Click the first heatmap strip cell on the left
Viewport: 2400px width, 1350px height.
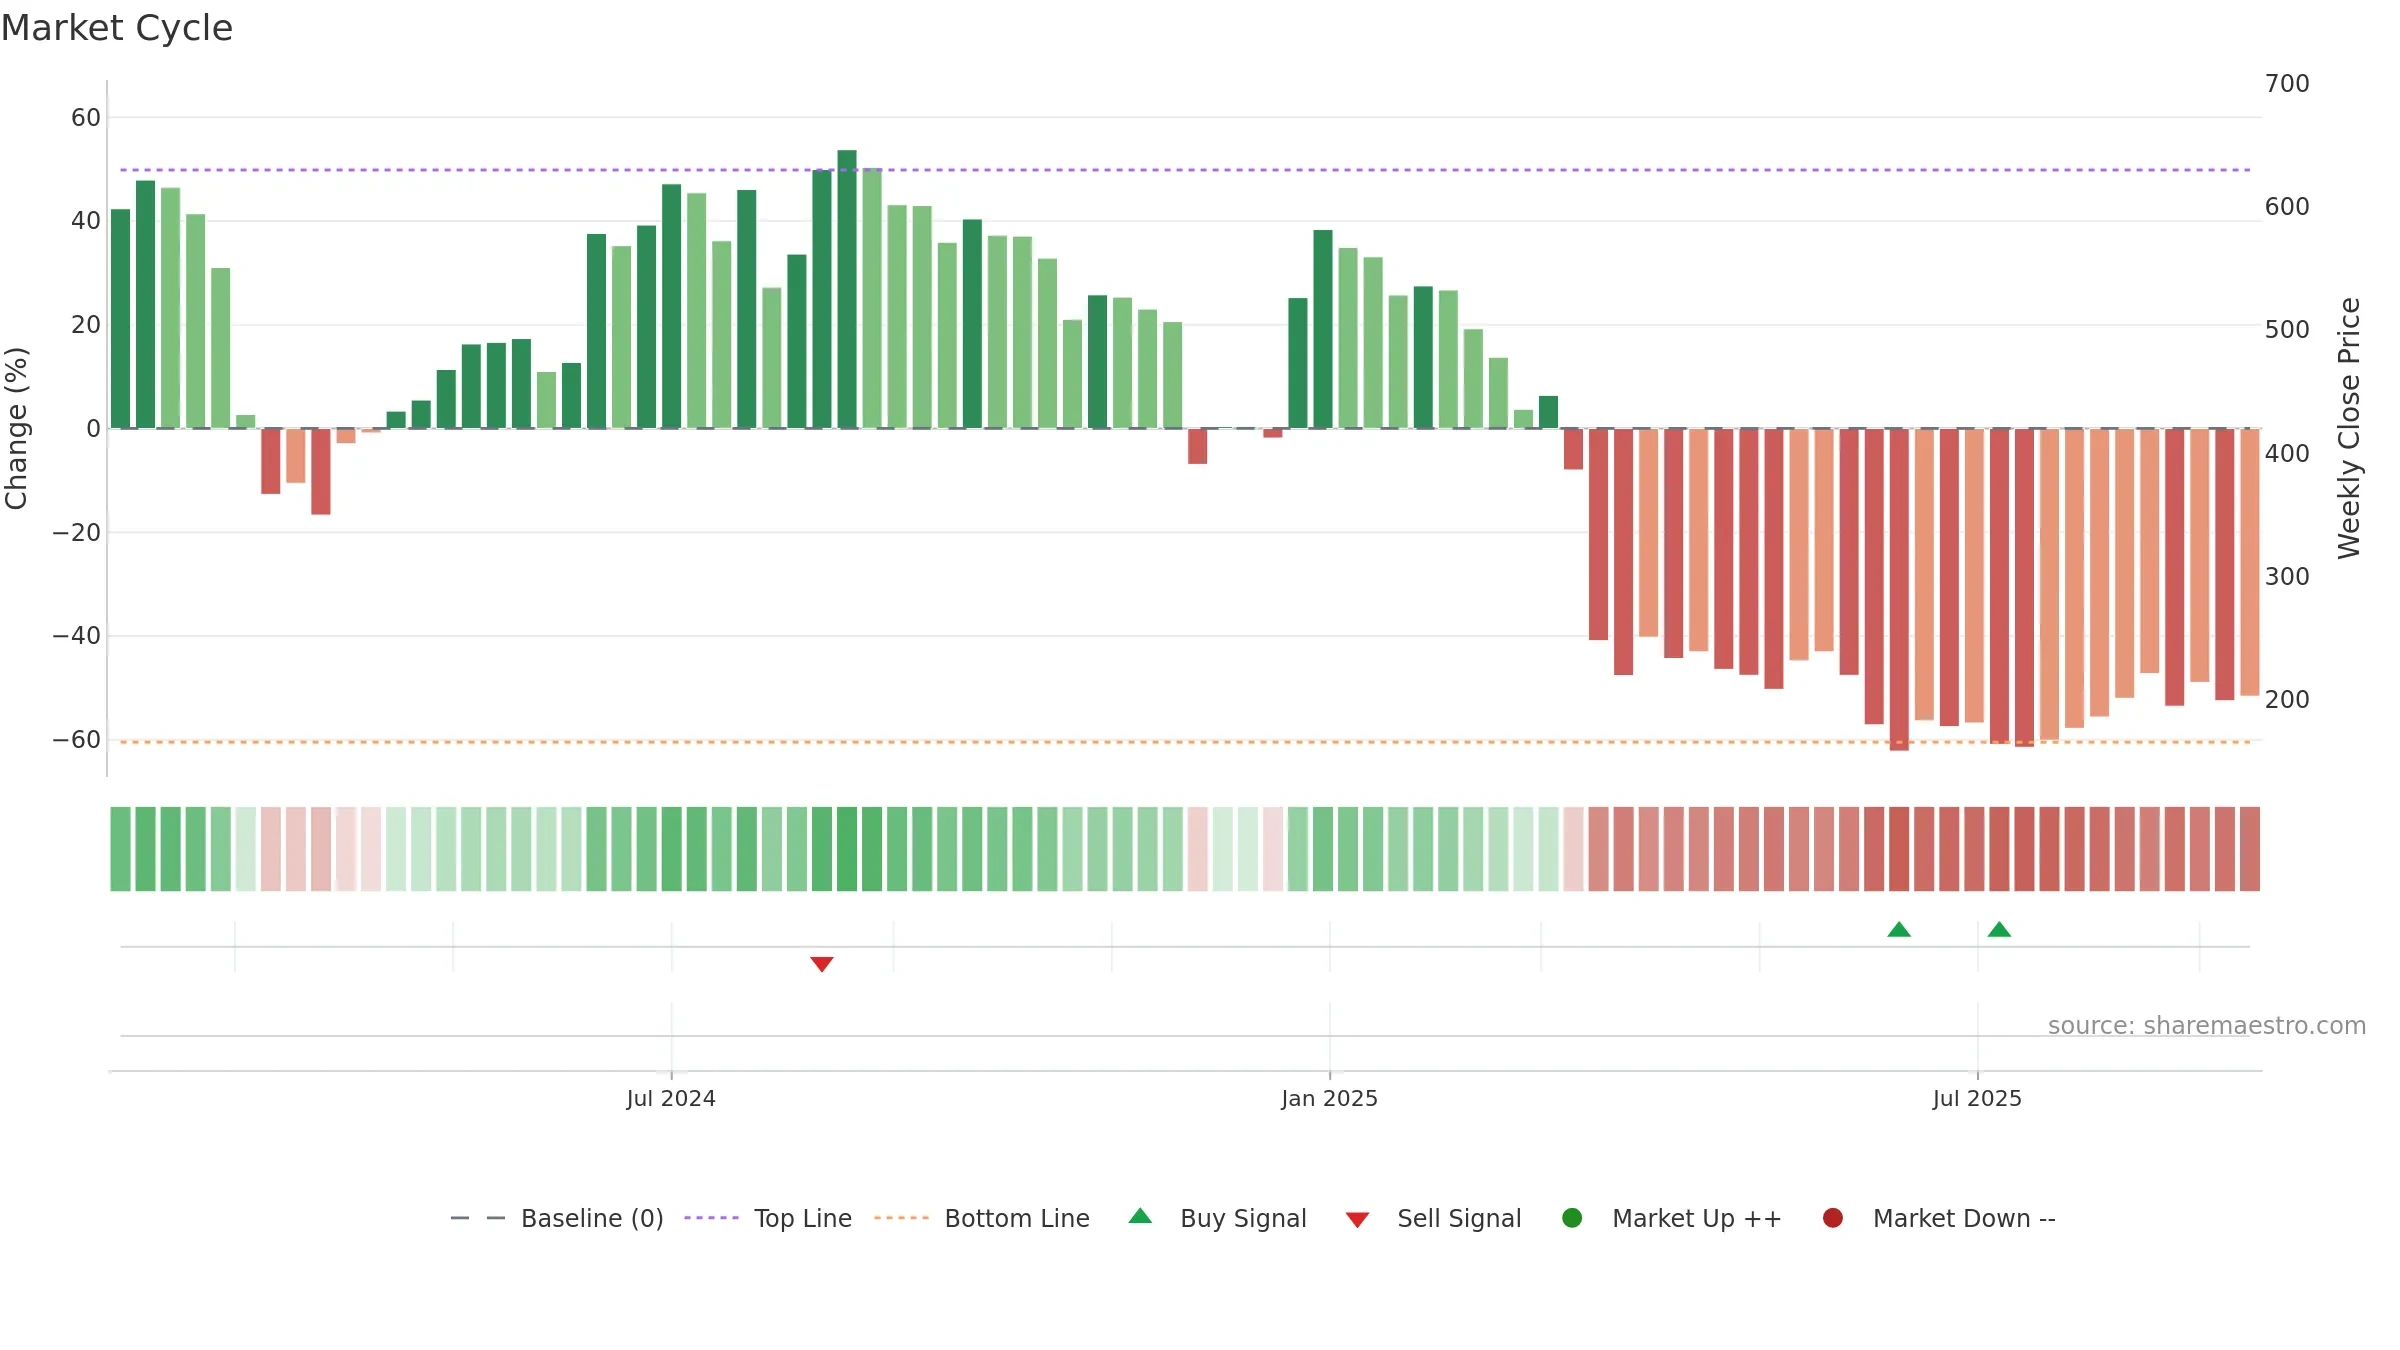click(120, 849)
